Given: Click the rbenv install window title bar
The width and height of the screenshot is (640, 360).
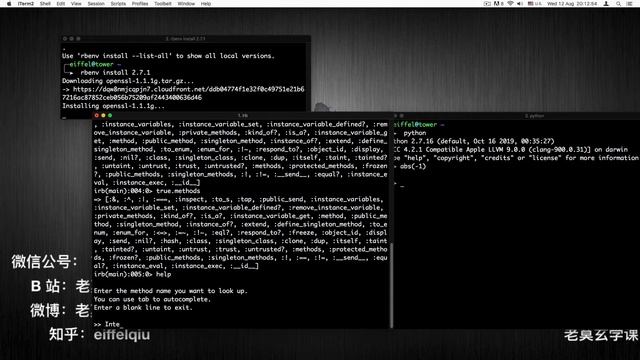Looking at the screenshot, I should click(x=186, y=38).
